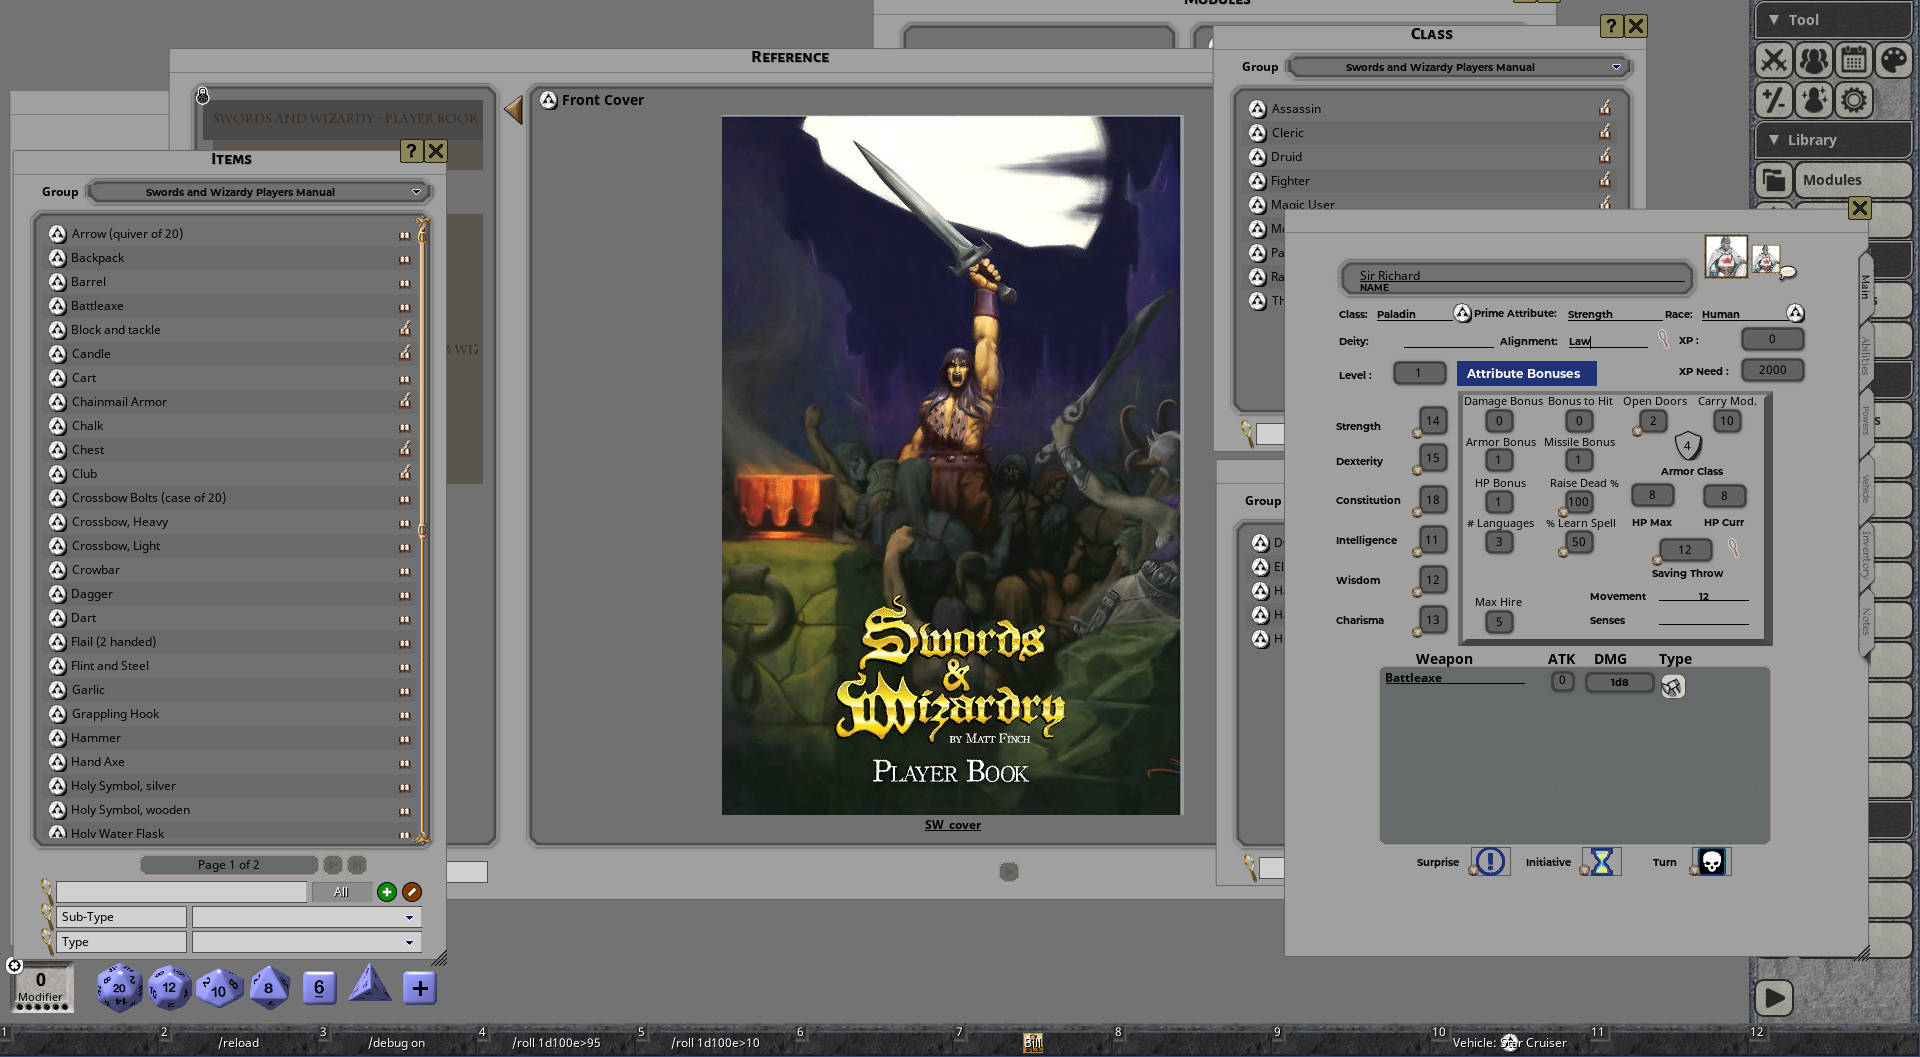This screenshot has height=1057, width=1920.
Task: Open the Combat Tracker crossed-swords tool
Action: (1774, 60)
